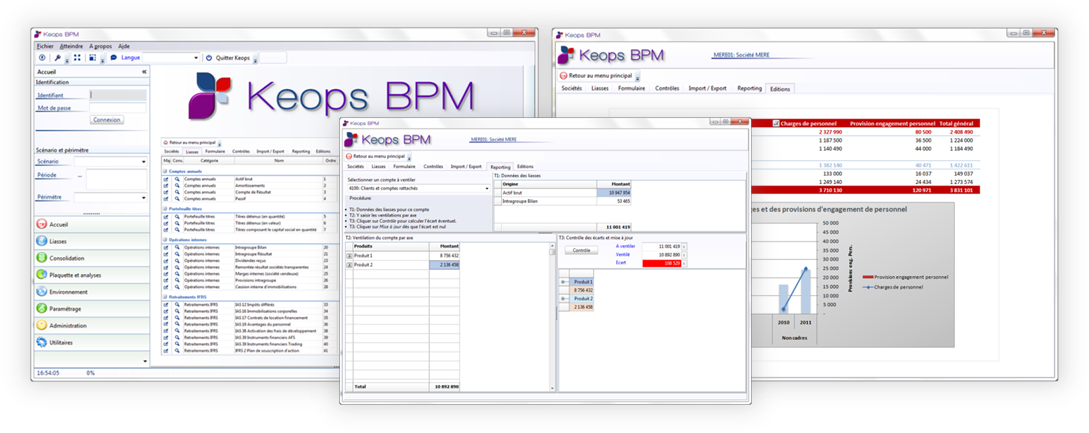Click 'Retour au menu principal' in the left window
The width and height of the screenshot is (1089, 433).
click(194, 142)
